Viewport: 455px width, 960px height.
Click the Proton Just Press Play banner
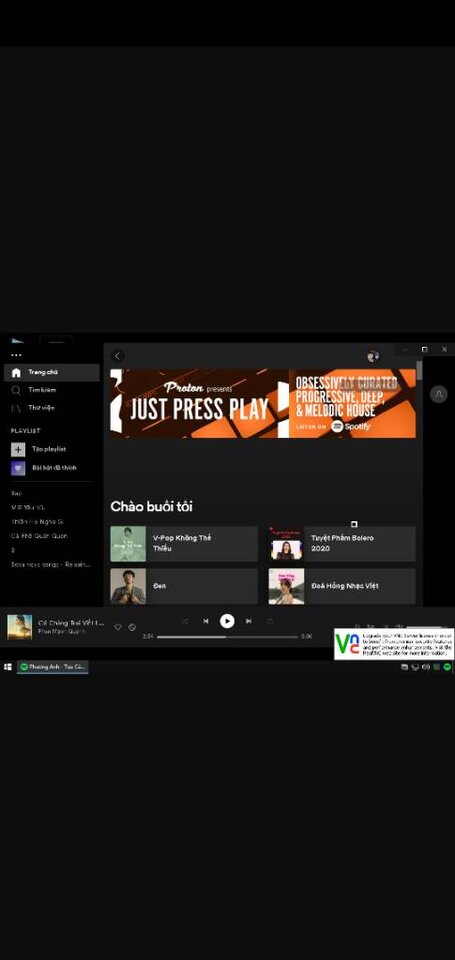[x=263, y=403]
